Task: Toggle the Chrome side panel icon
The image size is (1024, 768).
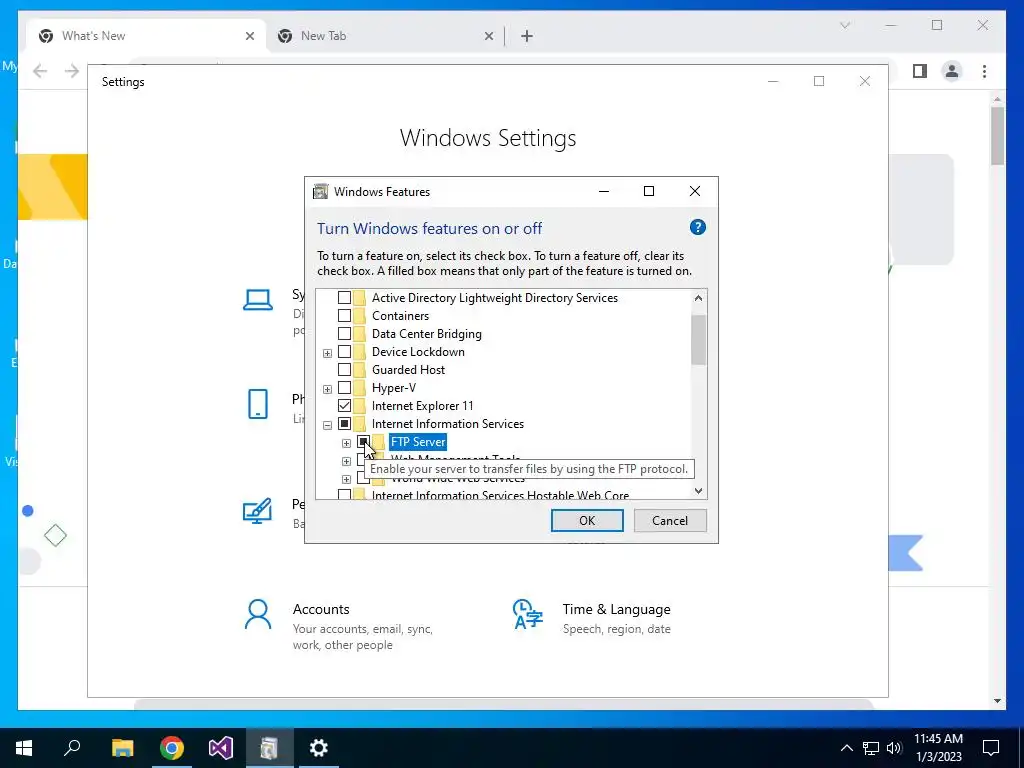Action: [920, 71]
